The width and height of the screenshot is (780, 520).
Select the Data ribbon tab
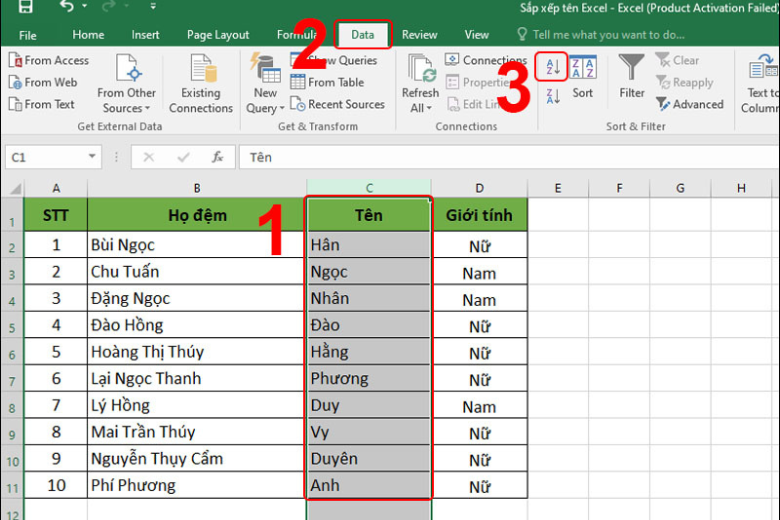pos(363,34)
